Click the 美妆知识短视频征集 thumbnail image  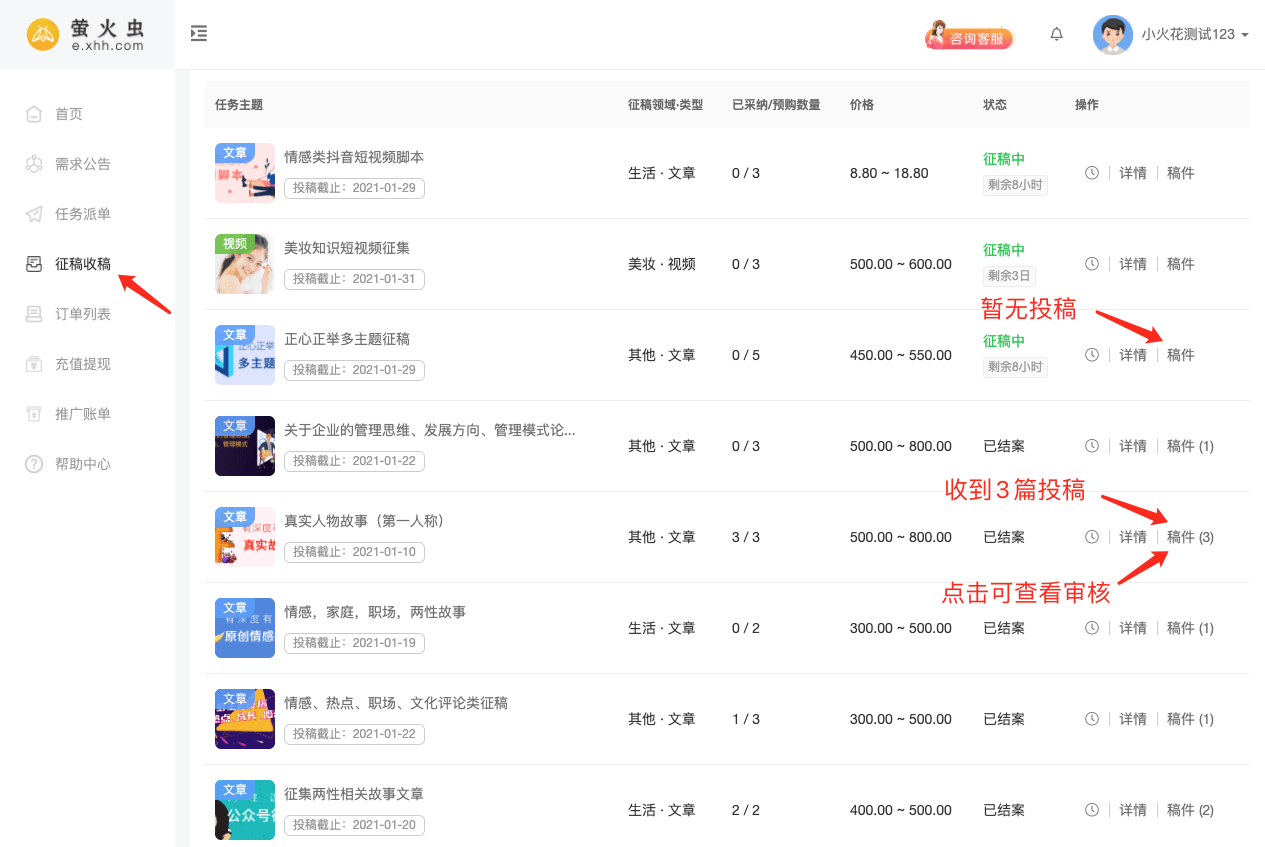click(245, 264)
